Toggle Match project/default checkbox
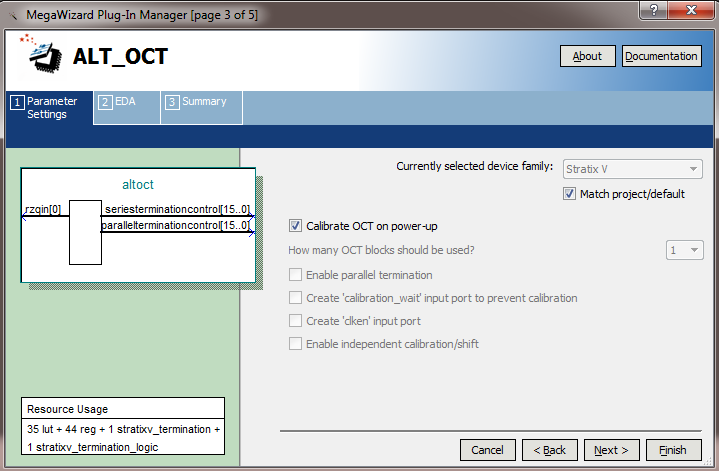This screenshot has height=471, width=719. click(569, 194)
